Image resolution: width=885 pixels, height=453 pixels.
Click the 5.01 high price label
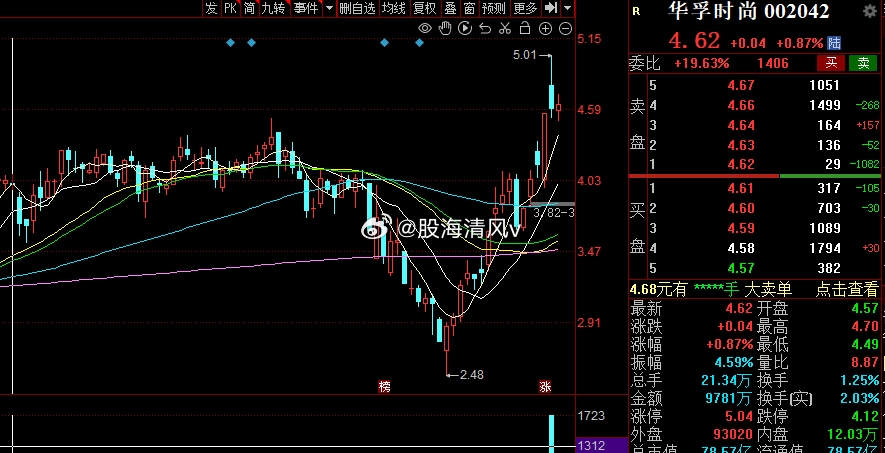pyautogui.click(x=524, y=55)
